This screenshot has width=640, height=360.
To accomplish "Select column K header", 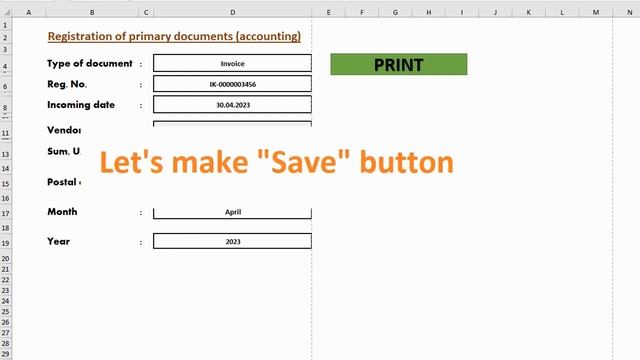I will tap(529, 12).
